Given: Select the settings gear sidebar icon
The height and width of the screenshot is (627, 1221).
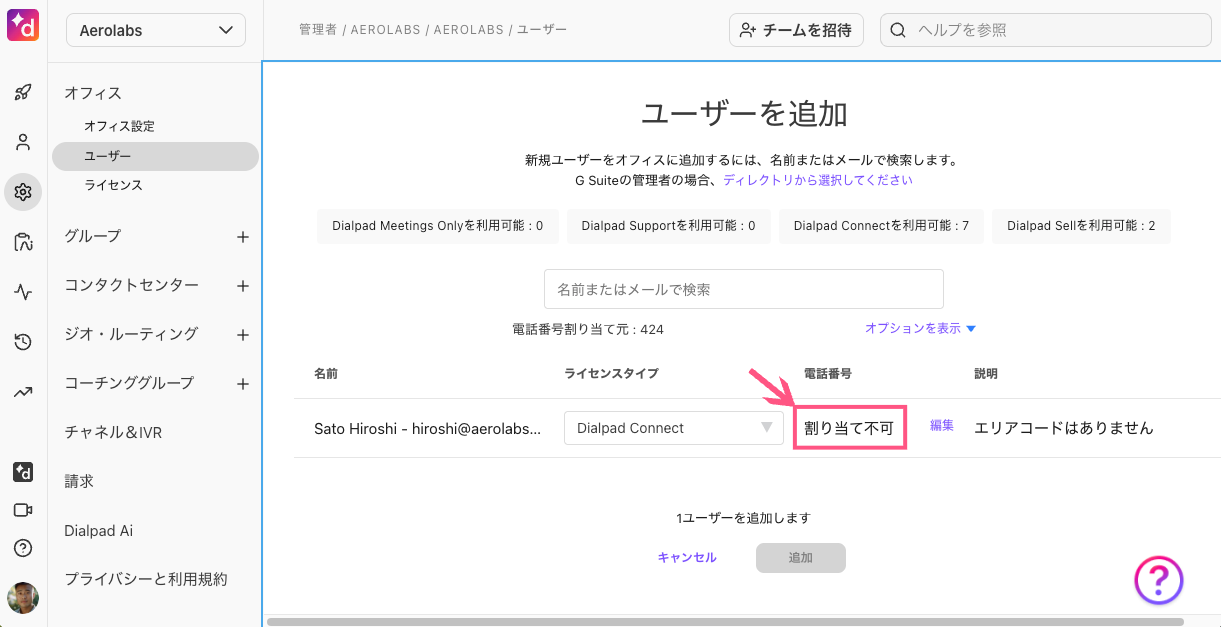Looking at the screenshot, I should coord(23,192).
